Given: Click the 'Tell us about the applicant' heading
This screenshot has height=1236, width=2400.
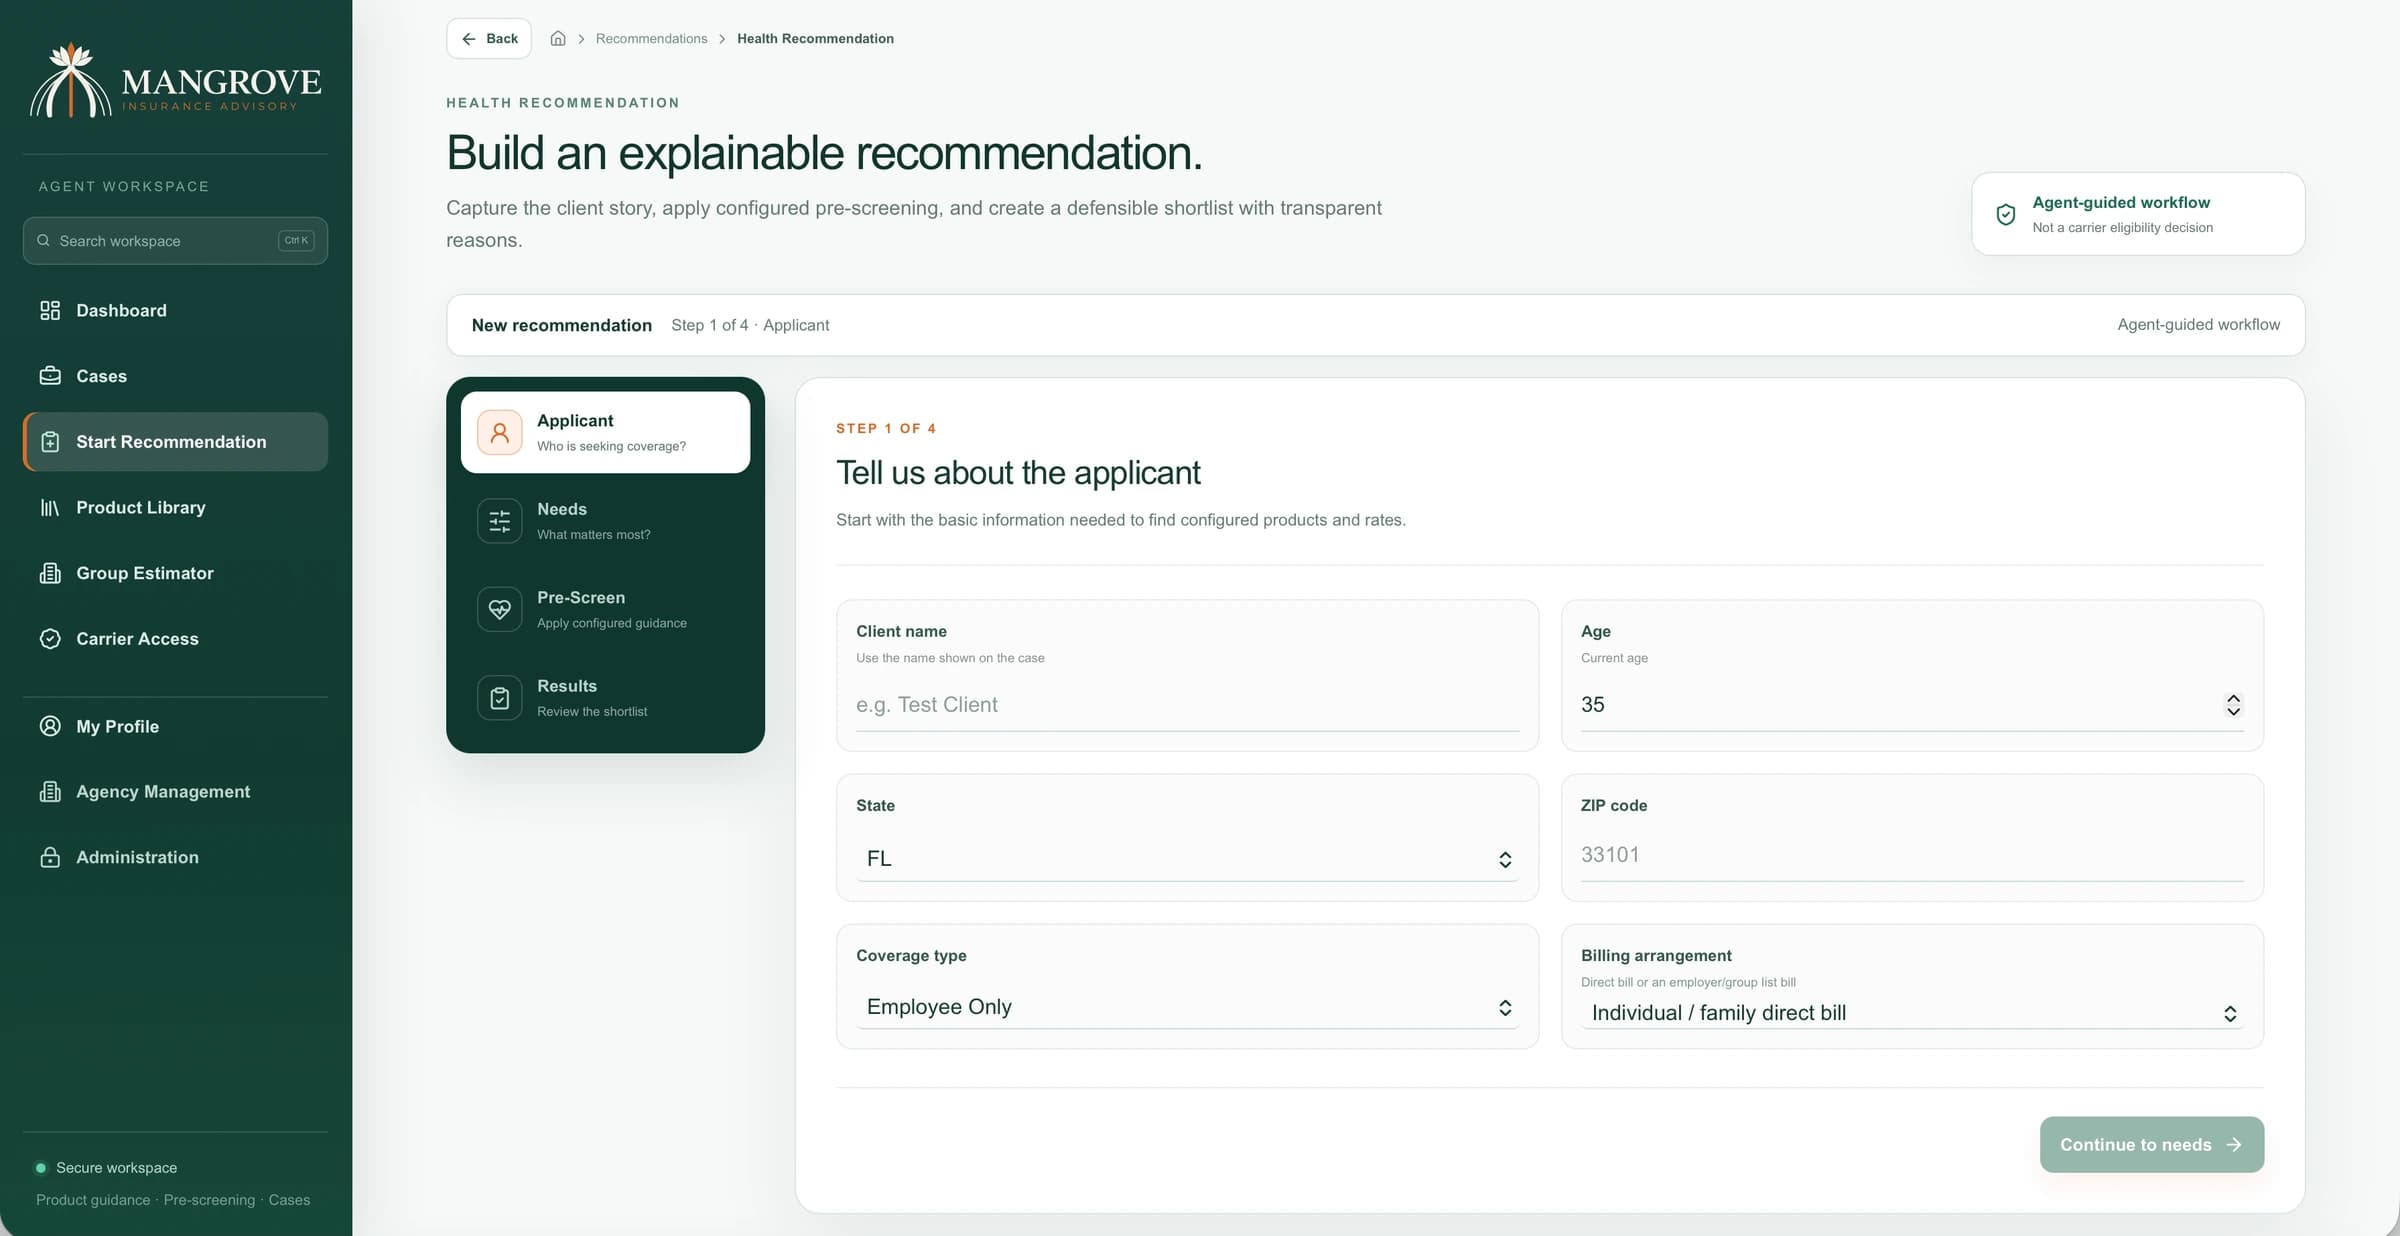Looking at the screenshot, I should (x=1018, y=473).
